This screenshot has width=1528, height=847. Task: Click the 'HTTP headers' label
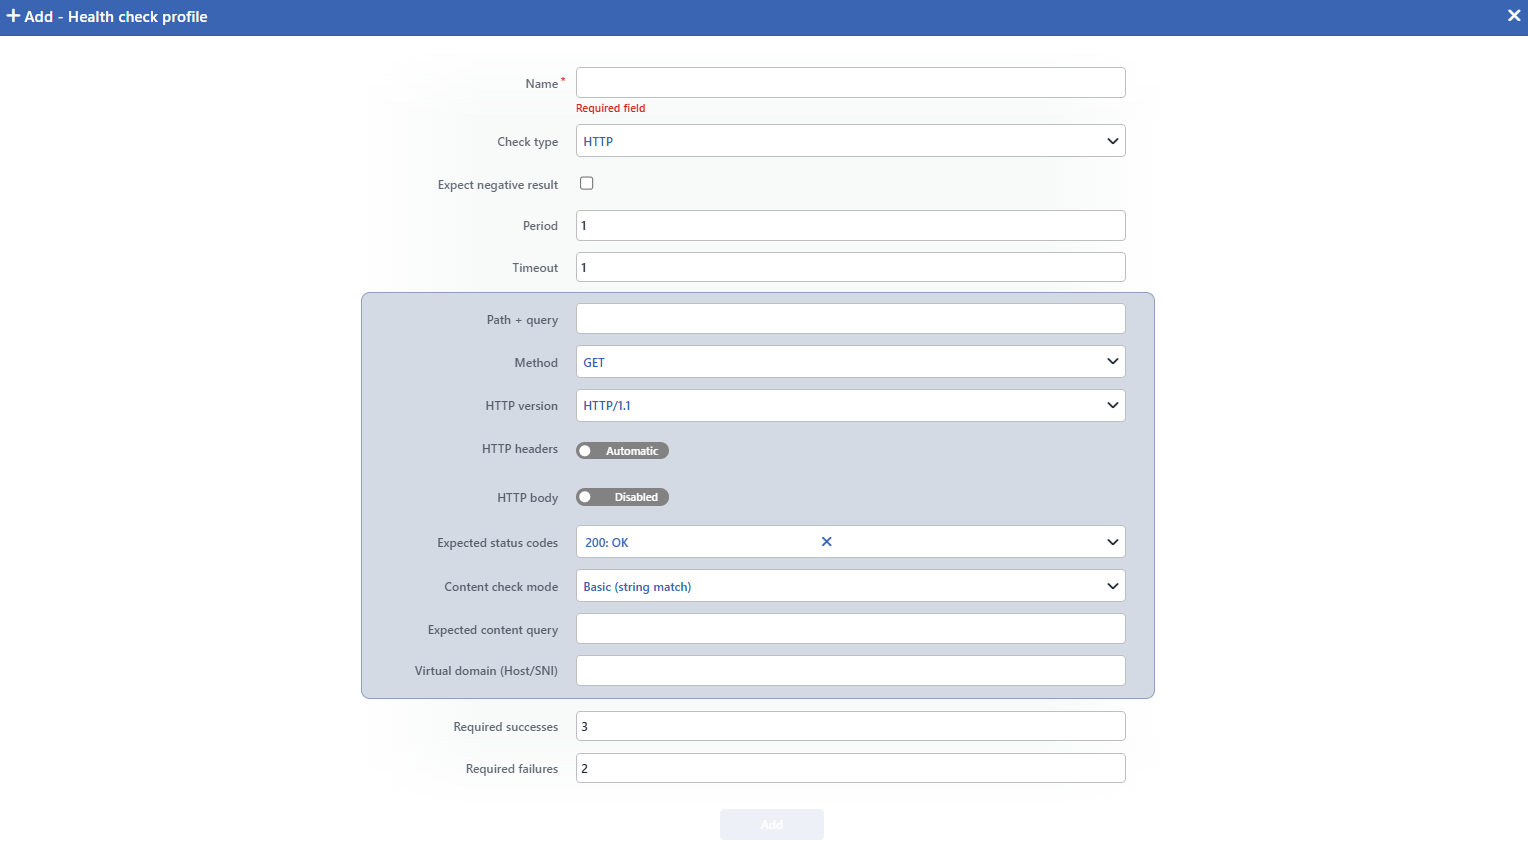(x=520, y=449)
